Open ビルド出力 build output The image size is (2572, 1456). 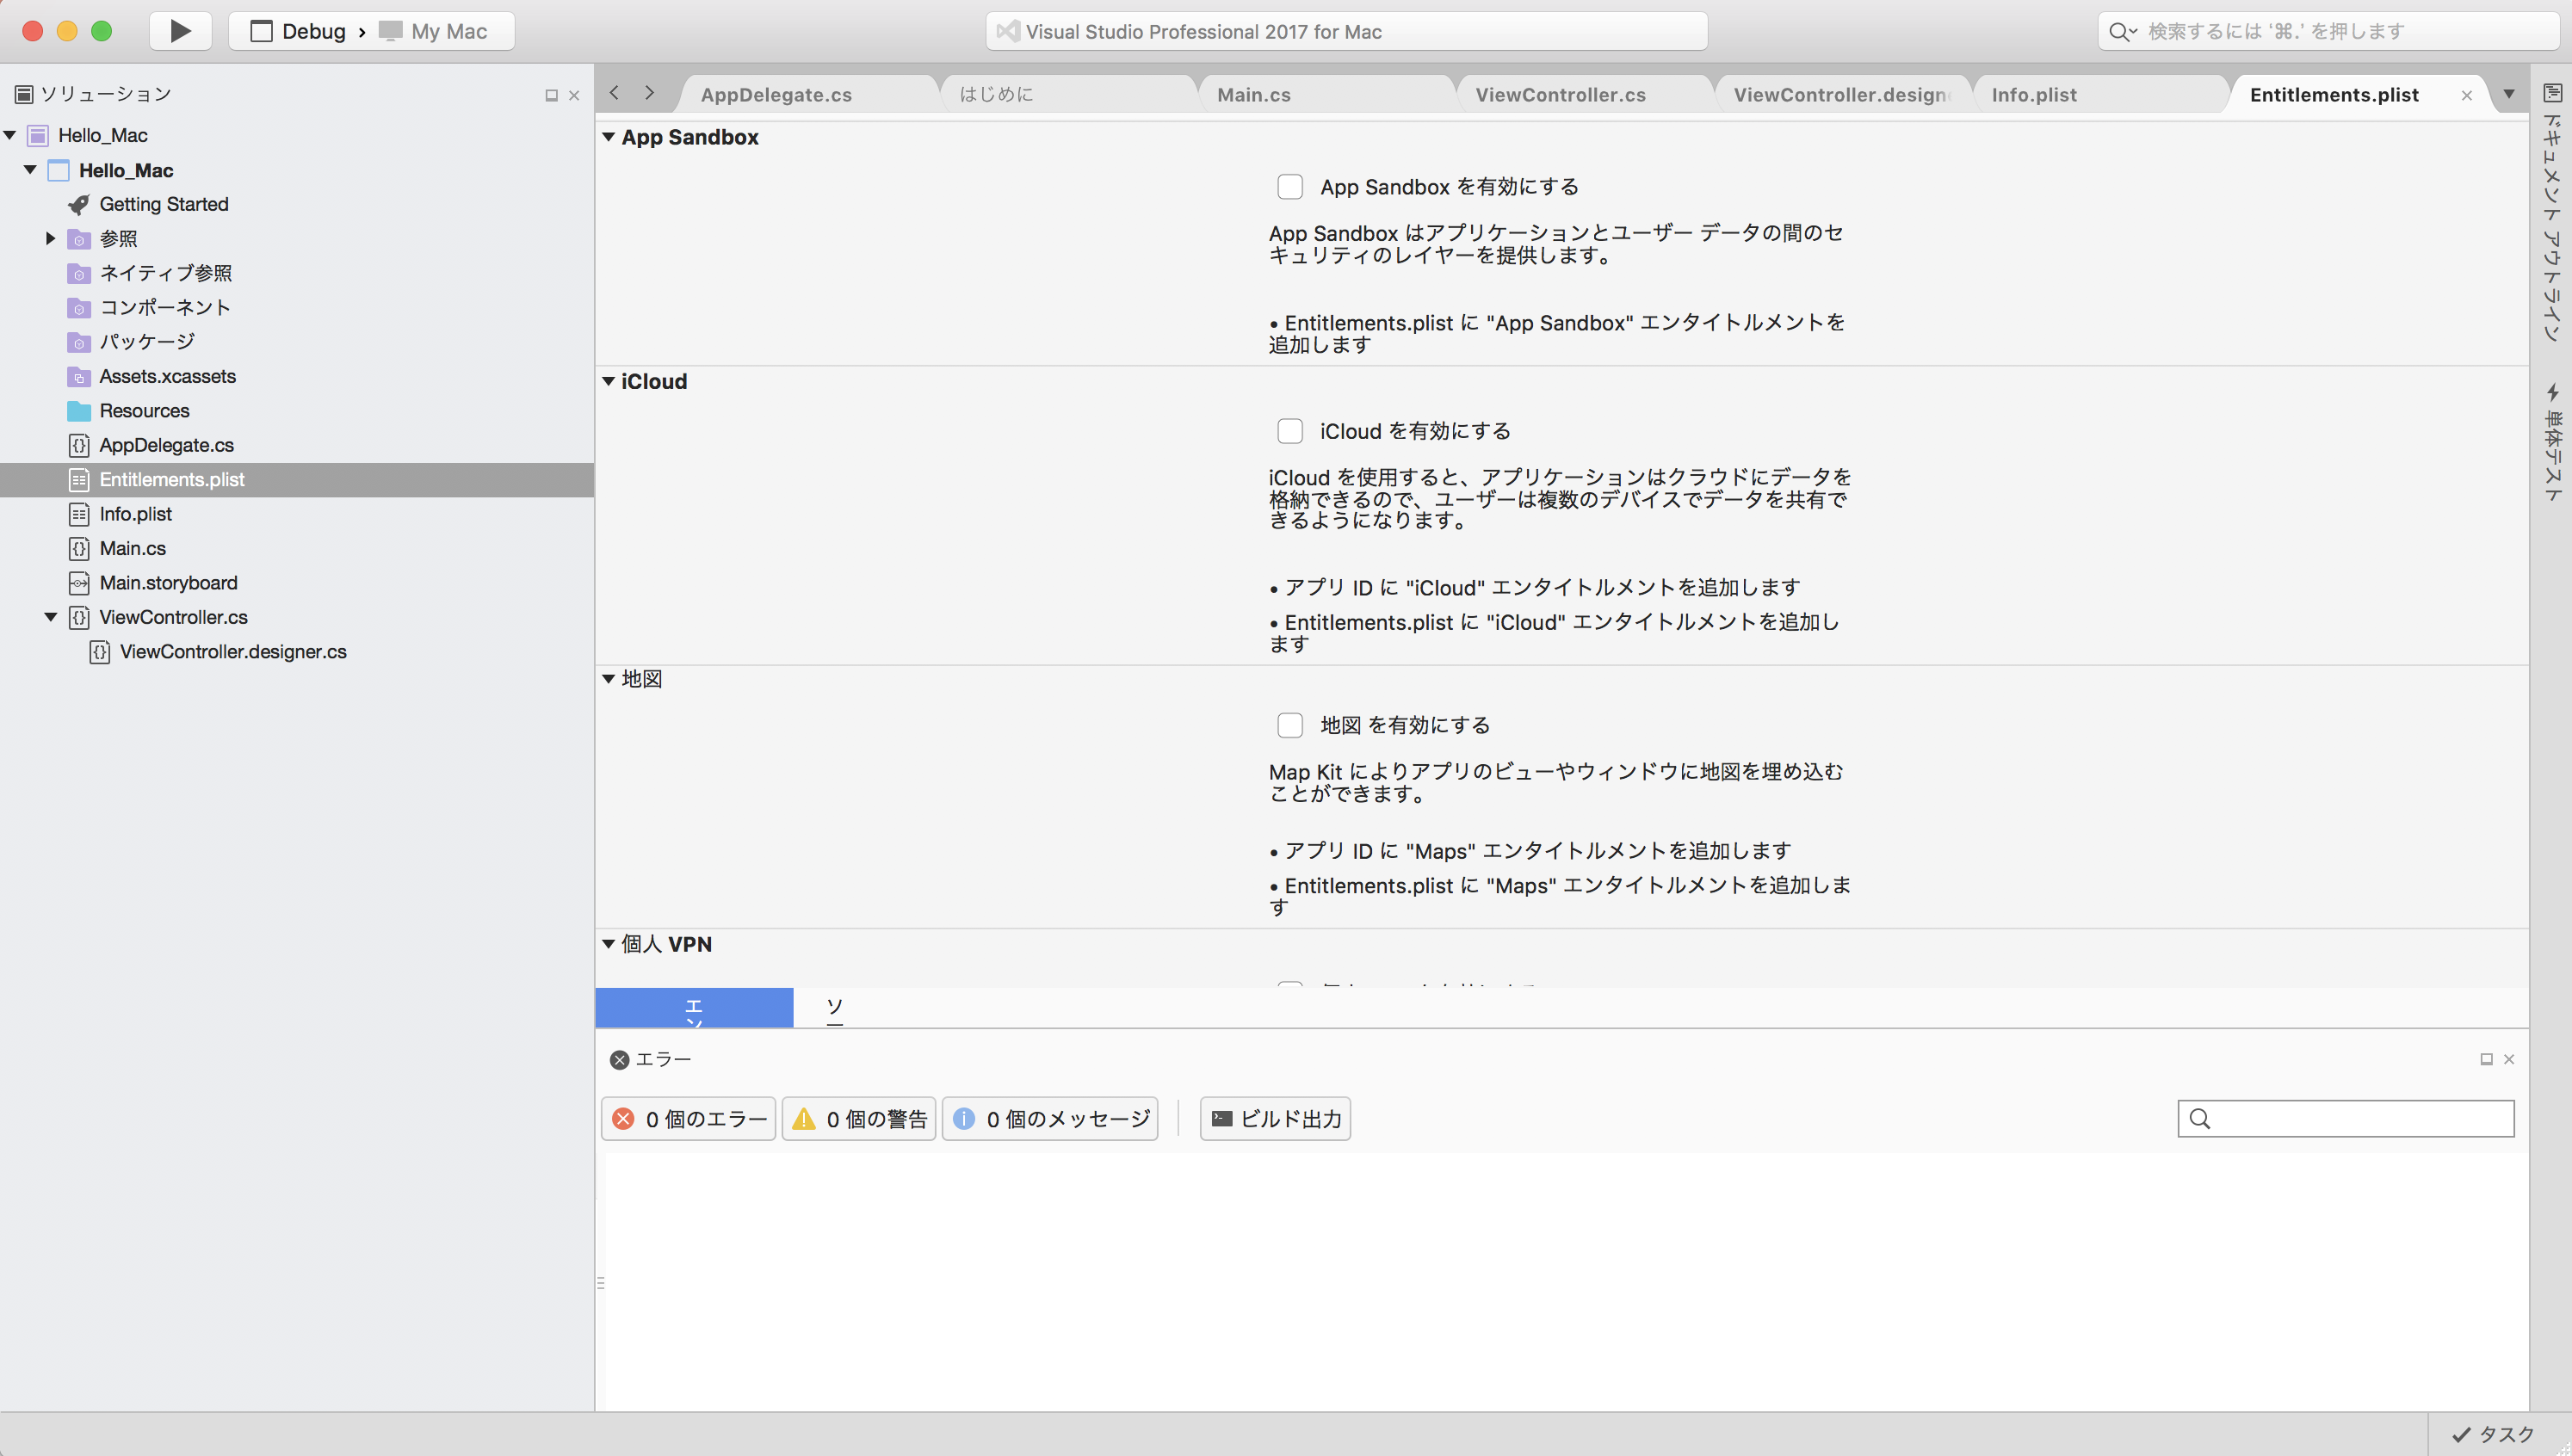[x=1275, y=1119]
